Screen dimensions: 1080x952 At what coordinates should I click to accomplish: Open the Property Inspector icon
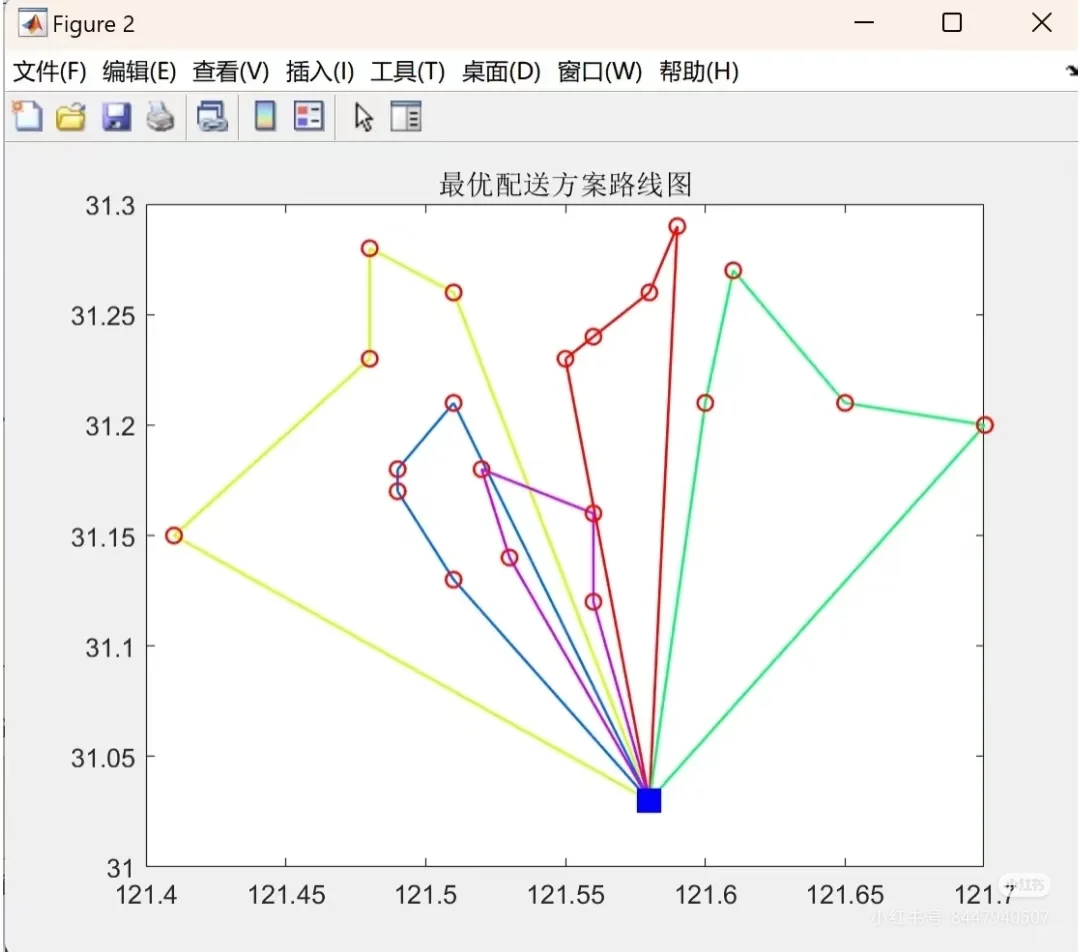click(x=406, y=116)
